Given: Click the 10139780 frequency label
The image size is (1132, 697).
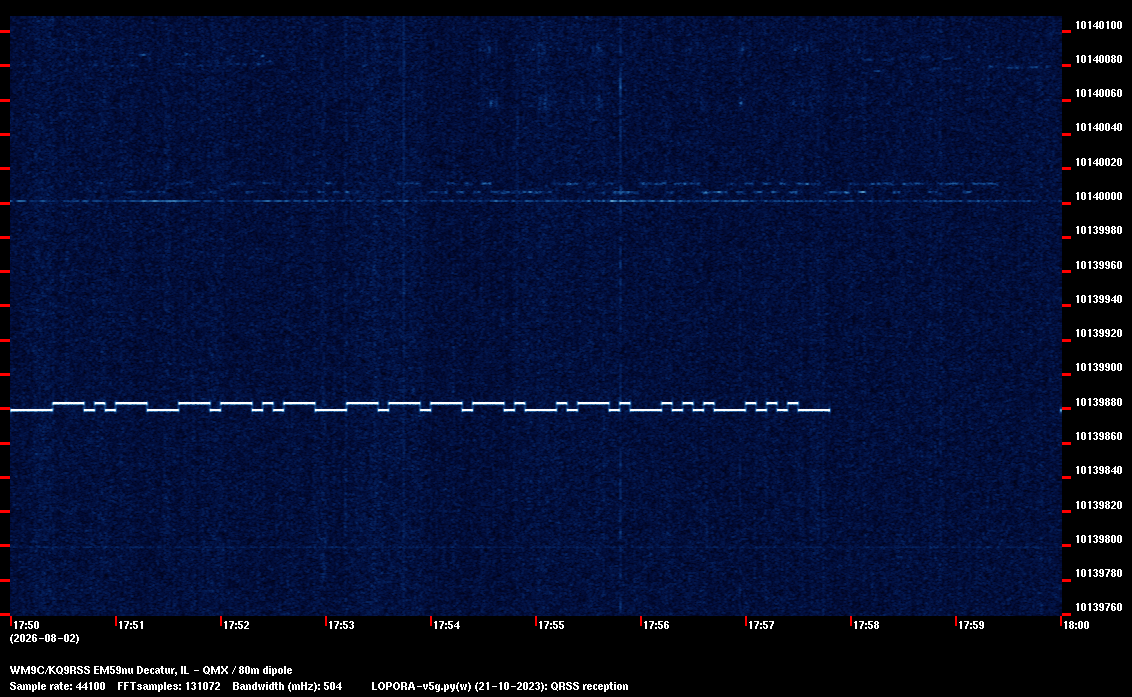Looking at the screenshot, I should pos(1098,573).
